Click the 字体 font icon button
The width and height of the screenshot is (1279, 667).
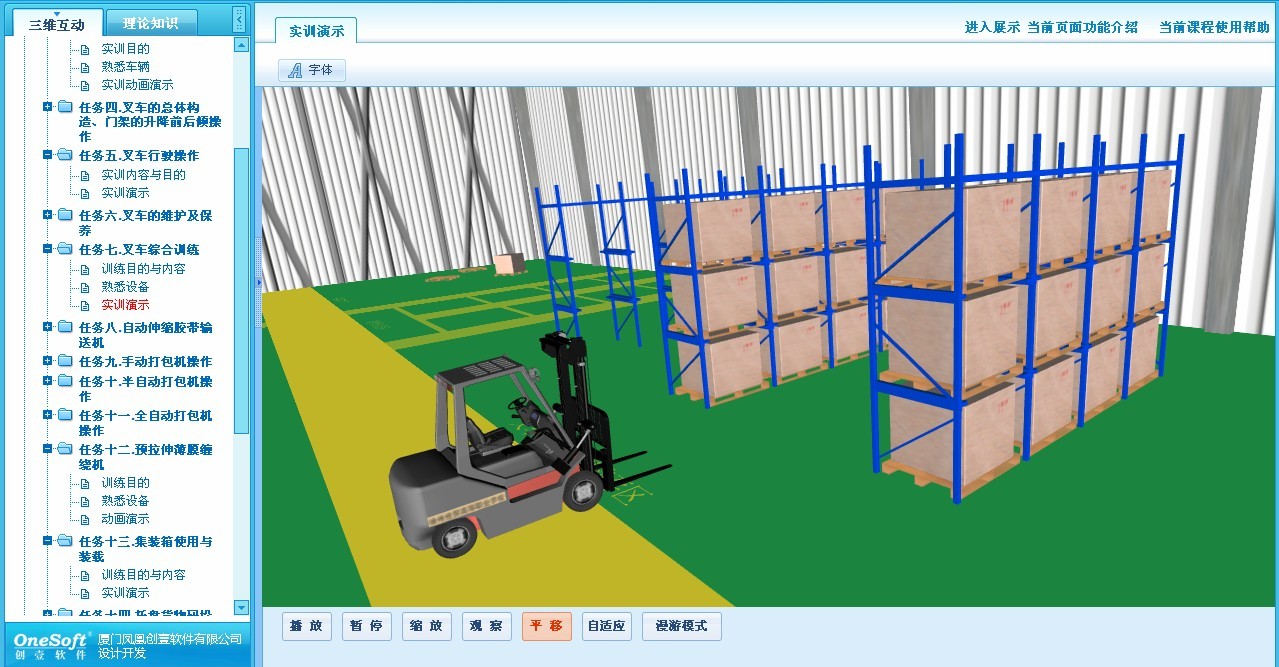click(x=311, y=70)
